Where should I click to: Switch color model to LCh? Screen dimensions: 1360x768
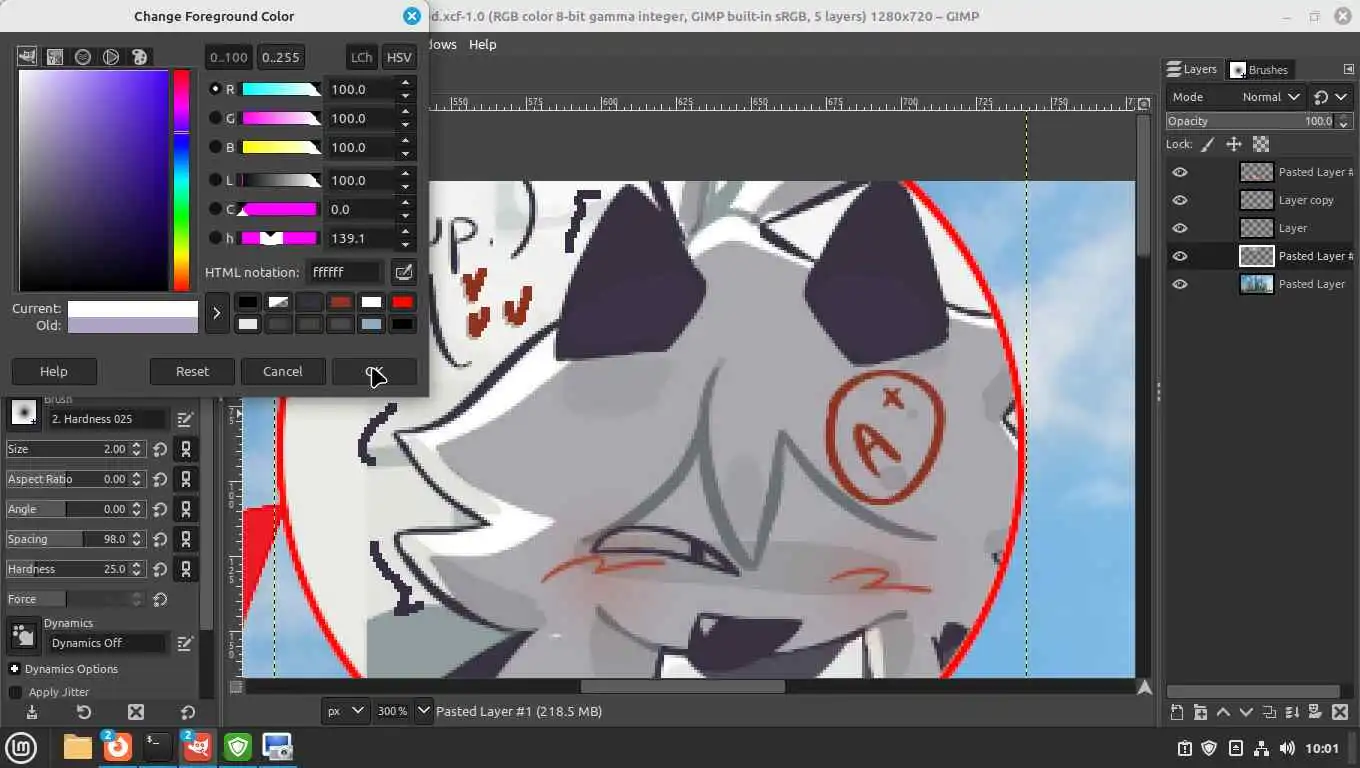pos(361,57)
